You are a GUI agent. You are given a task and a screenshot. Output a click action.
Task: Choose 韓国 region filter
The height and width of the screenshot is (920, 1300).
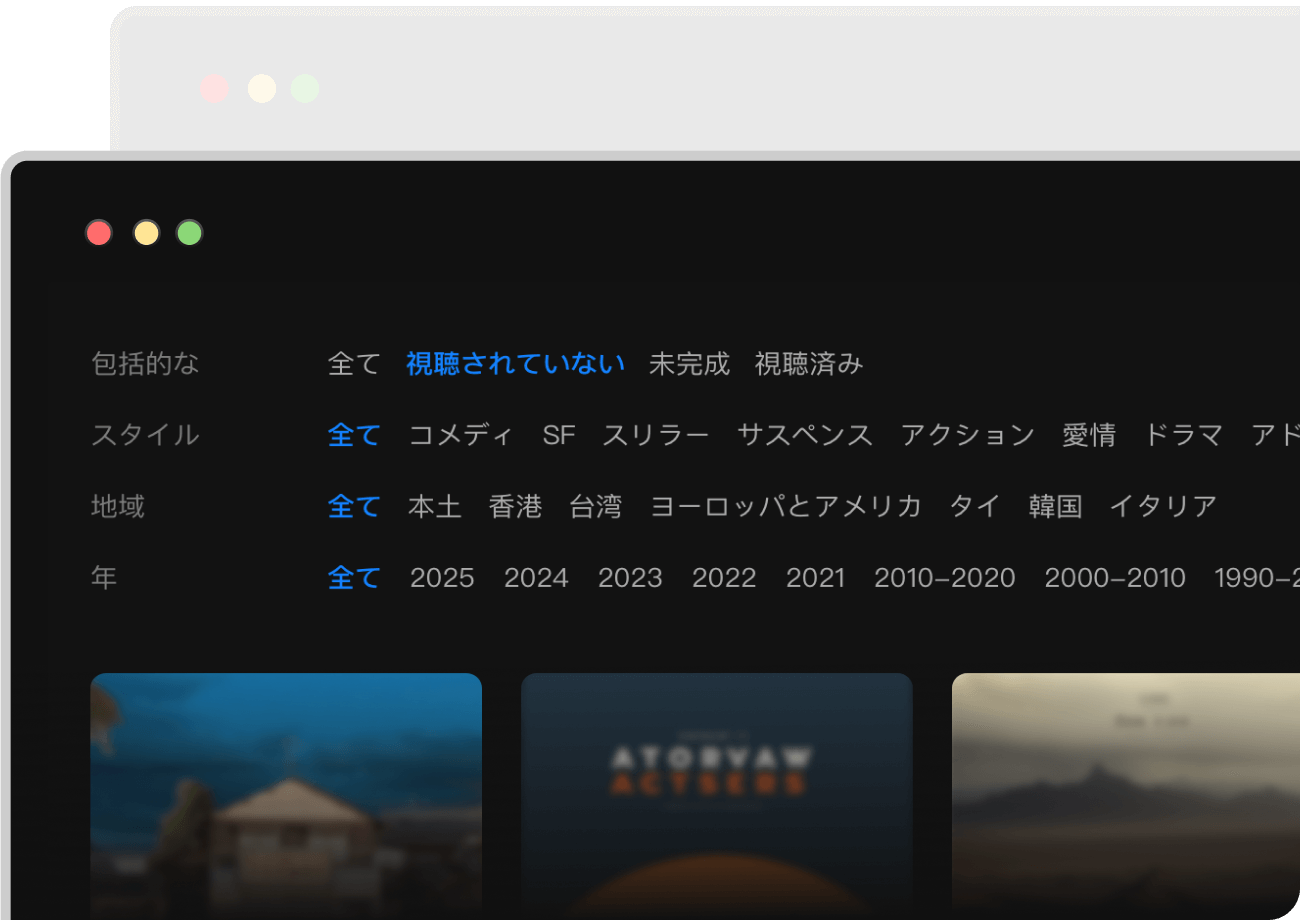pos(1055,507)
